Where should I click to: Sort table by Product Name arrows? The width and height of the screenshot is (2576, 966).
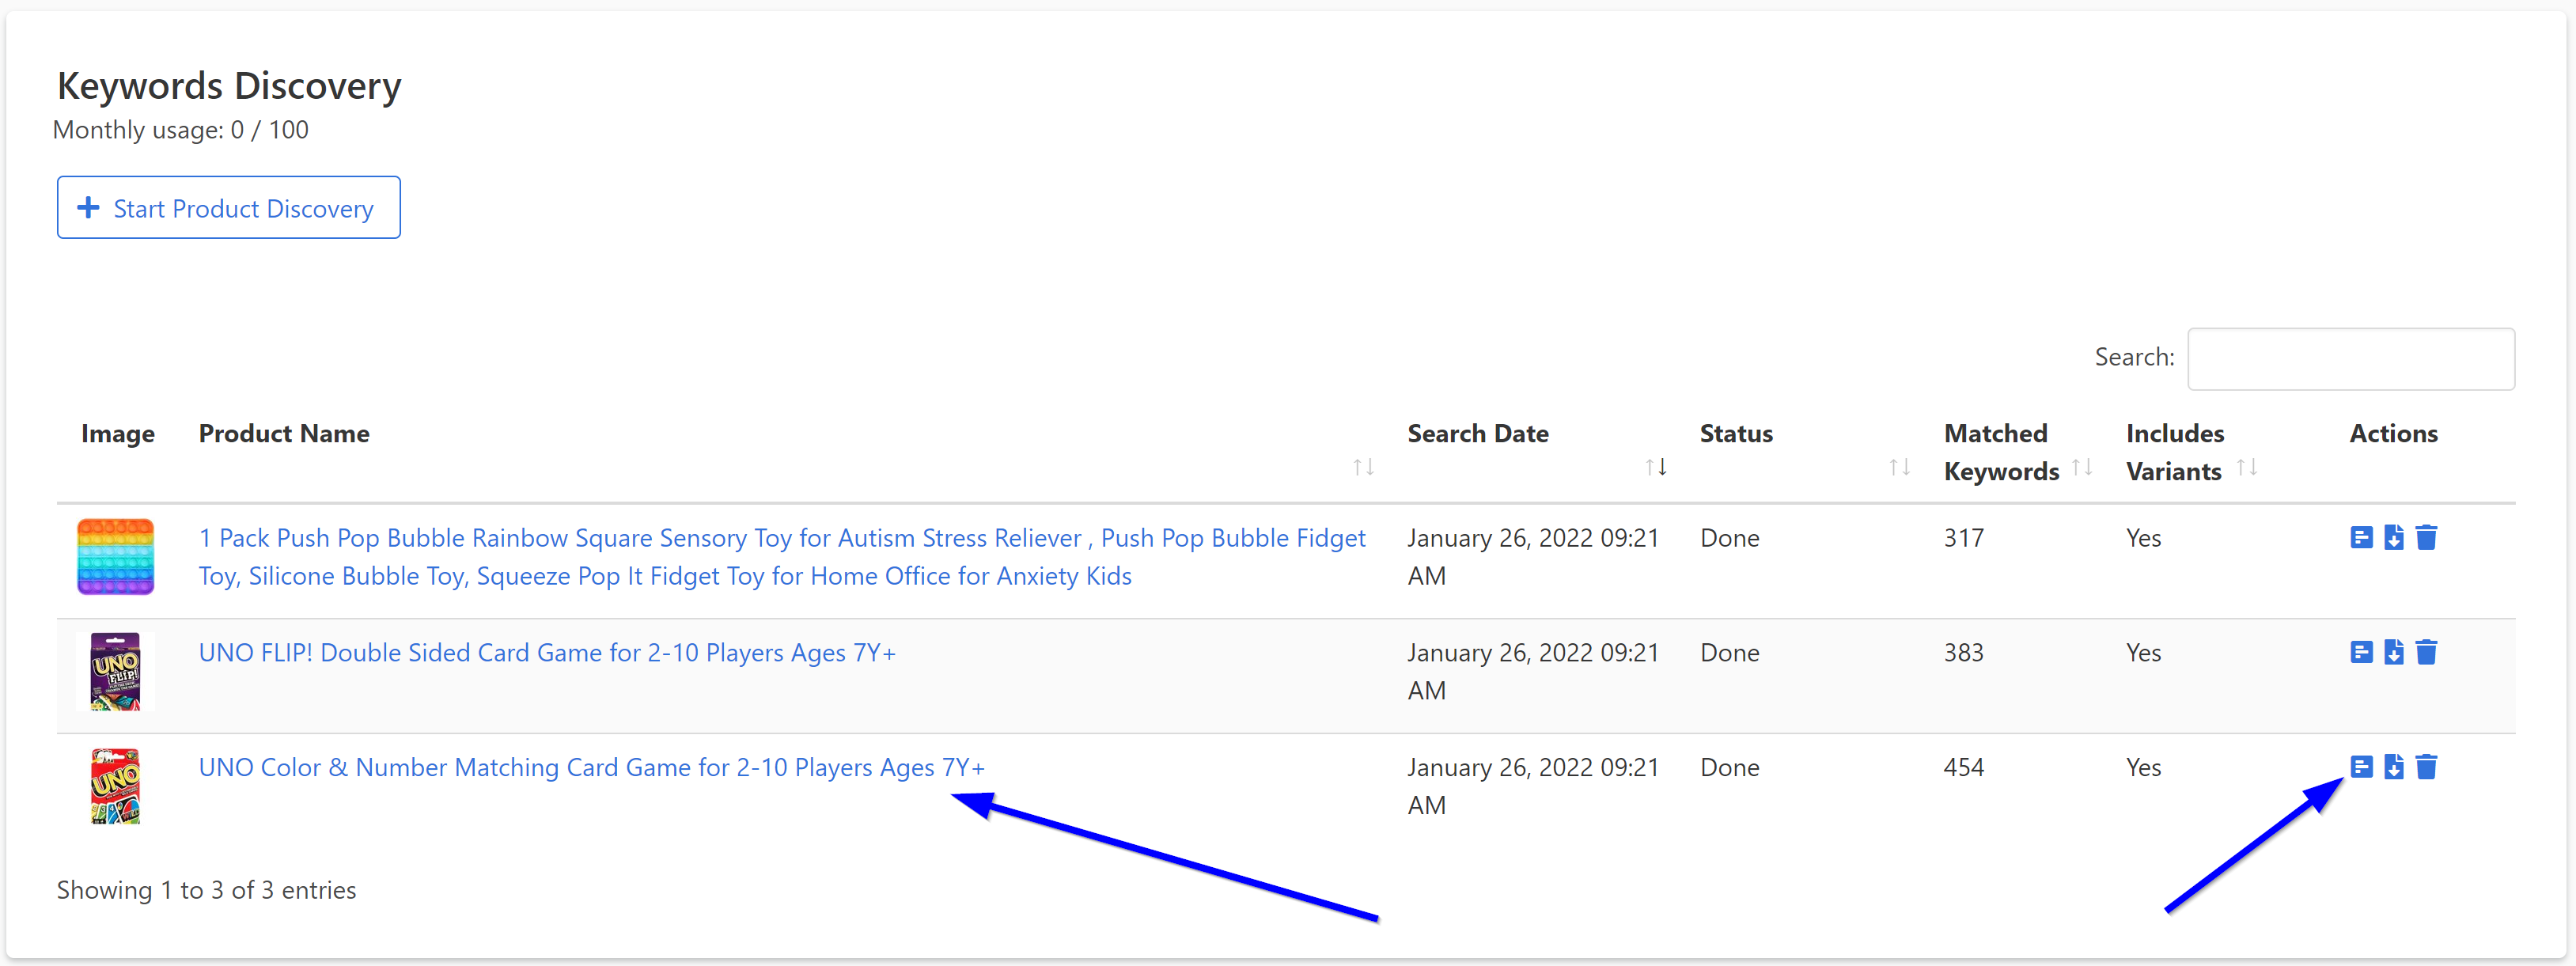1363,467
